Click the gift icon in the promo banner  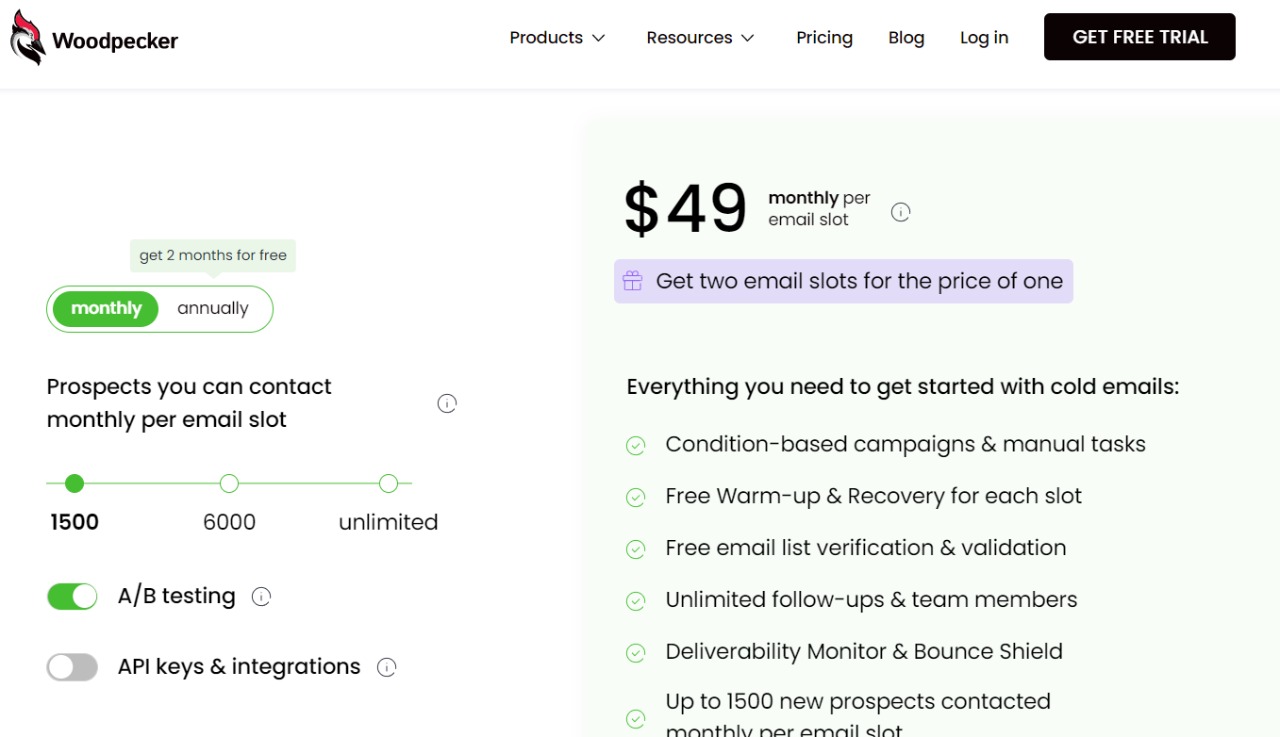pos(632,281)
